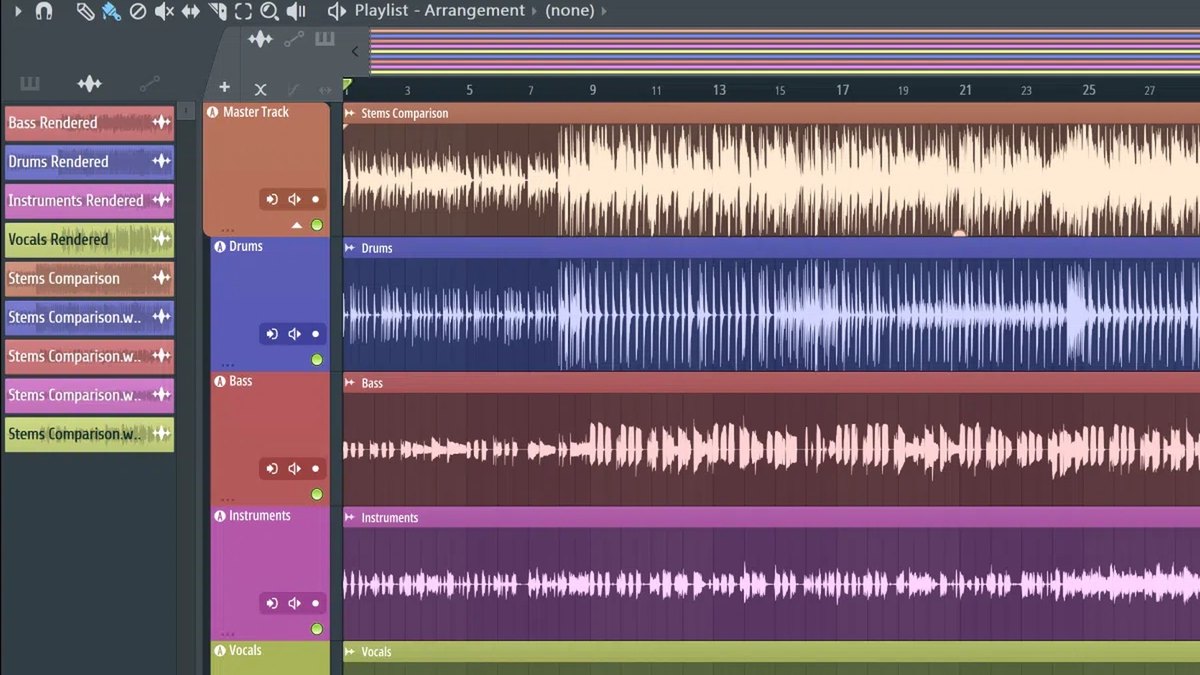Click waveform icon on Drums Rendered

(x=161, y=162)
